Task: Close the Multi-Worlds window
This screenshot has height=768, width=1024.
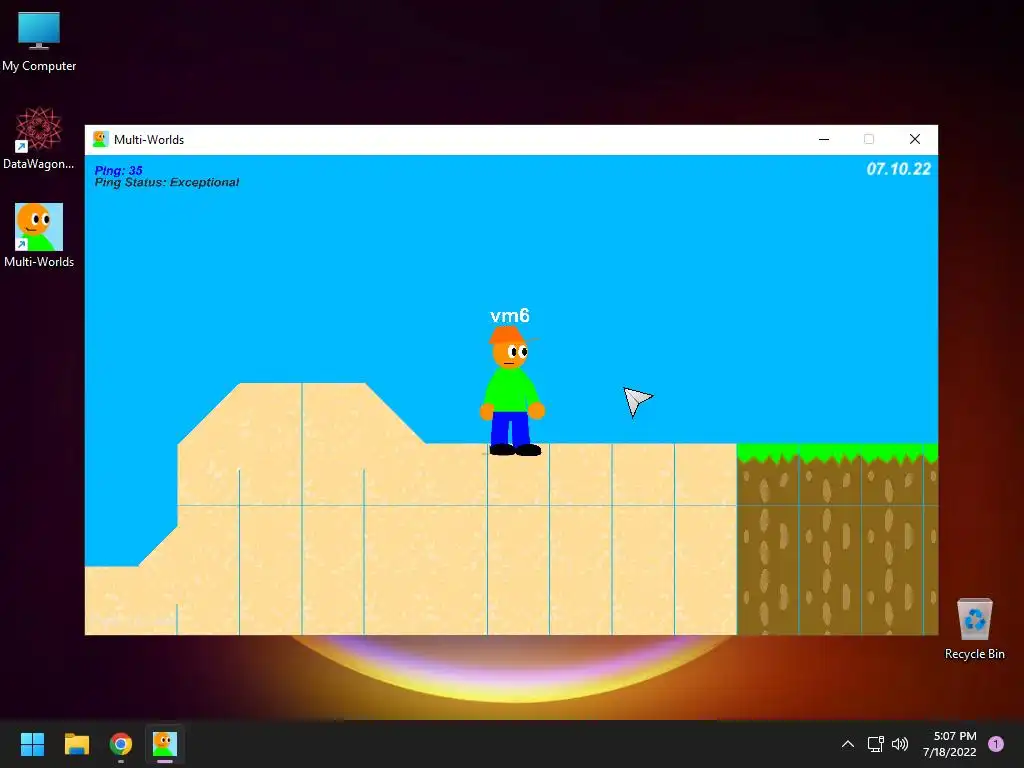Action: pyautogui.click(x=915, y=139)
